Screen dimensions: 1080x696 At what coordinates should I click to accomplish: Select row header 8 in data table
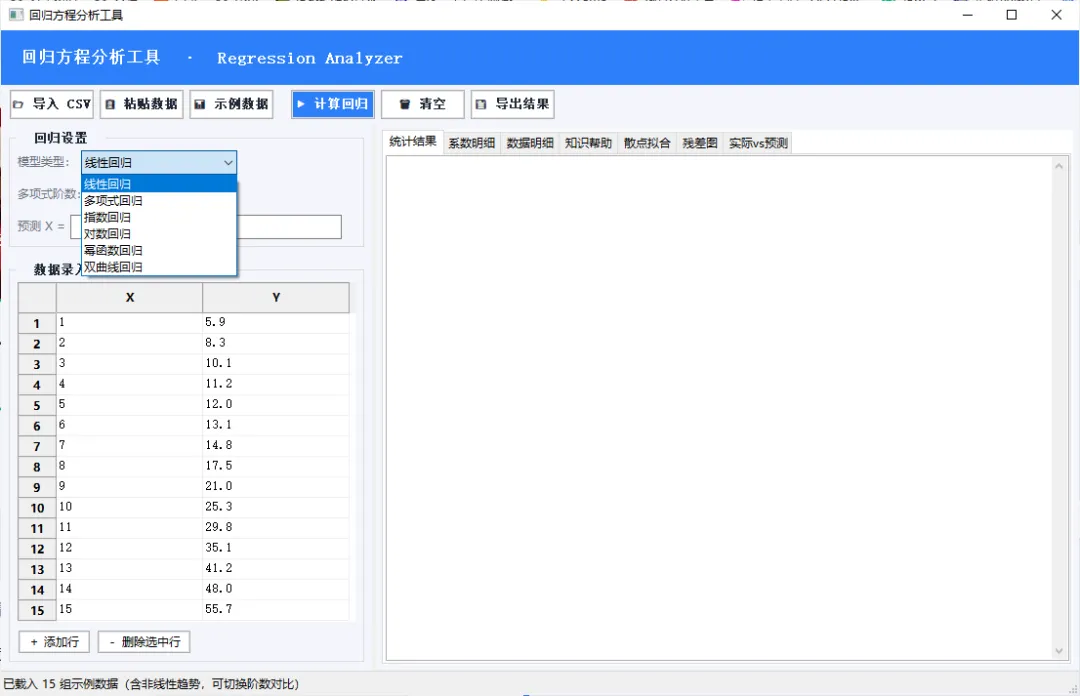coord(37,467)
